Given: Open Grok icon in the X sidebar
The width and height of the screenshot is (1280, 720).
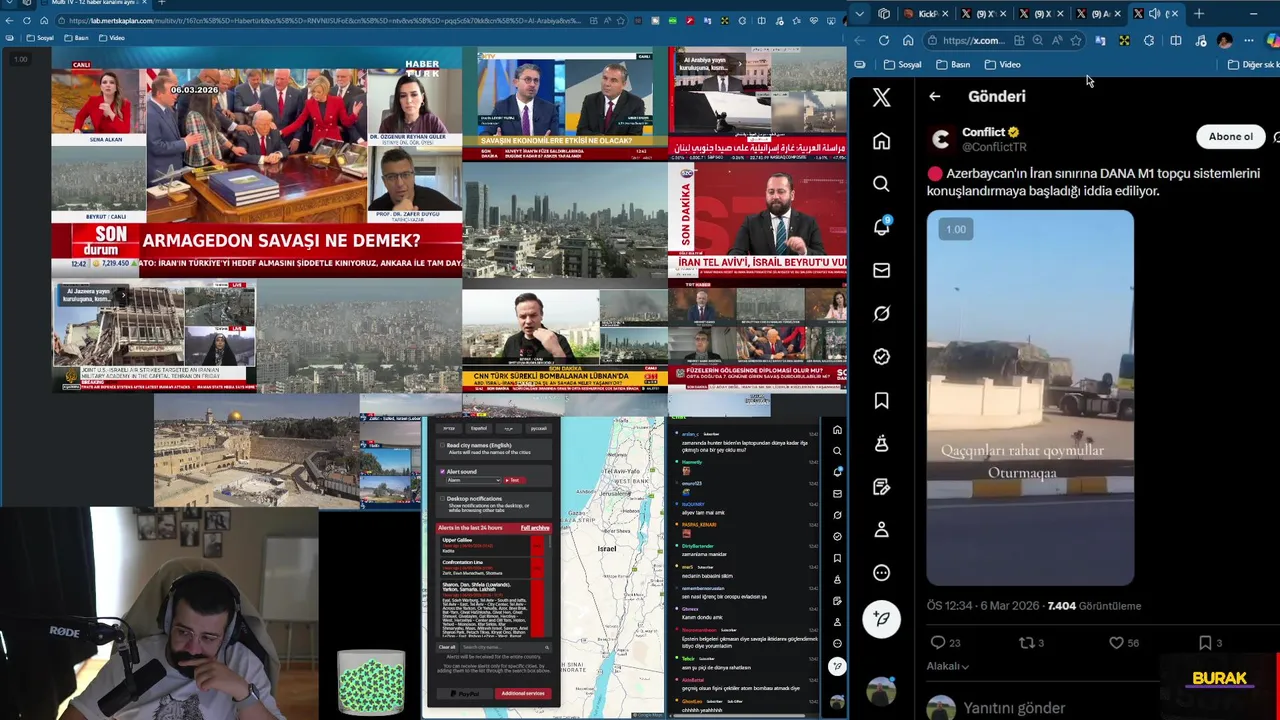Looking at the screenshot, I should pos(881,313).
